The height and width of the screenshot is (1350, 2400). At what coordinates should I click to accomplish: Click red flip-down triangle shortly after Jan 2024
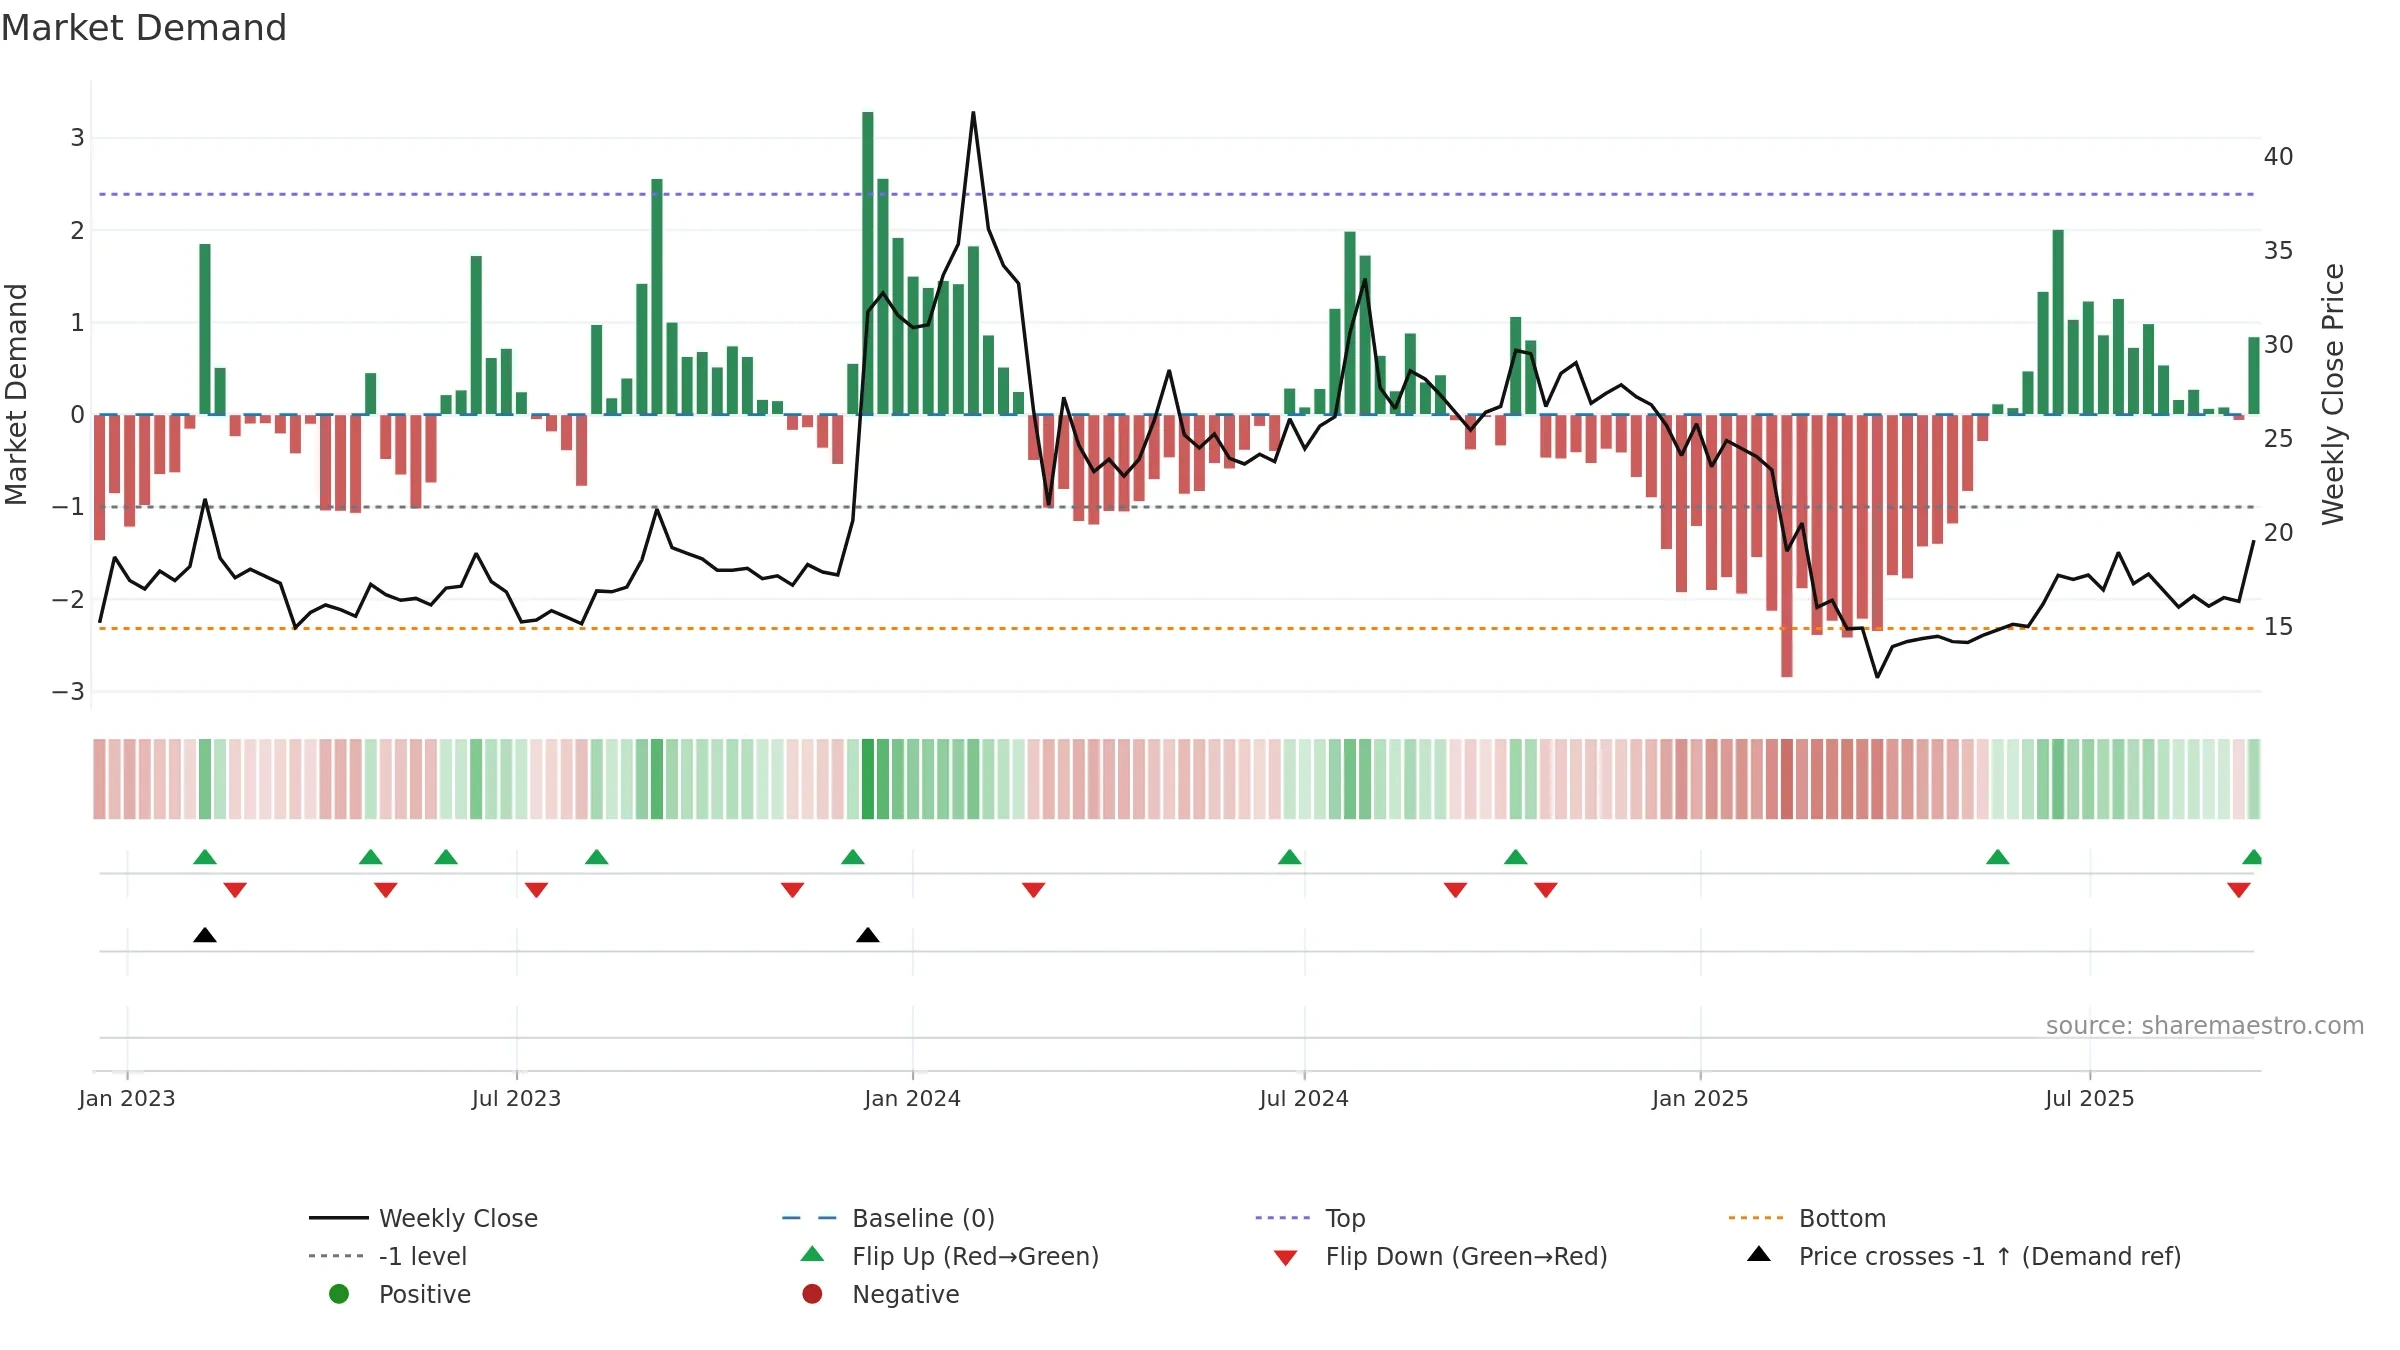click(1034, 890)
